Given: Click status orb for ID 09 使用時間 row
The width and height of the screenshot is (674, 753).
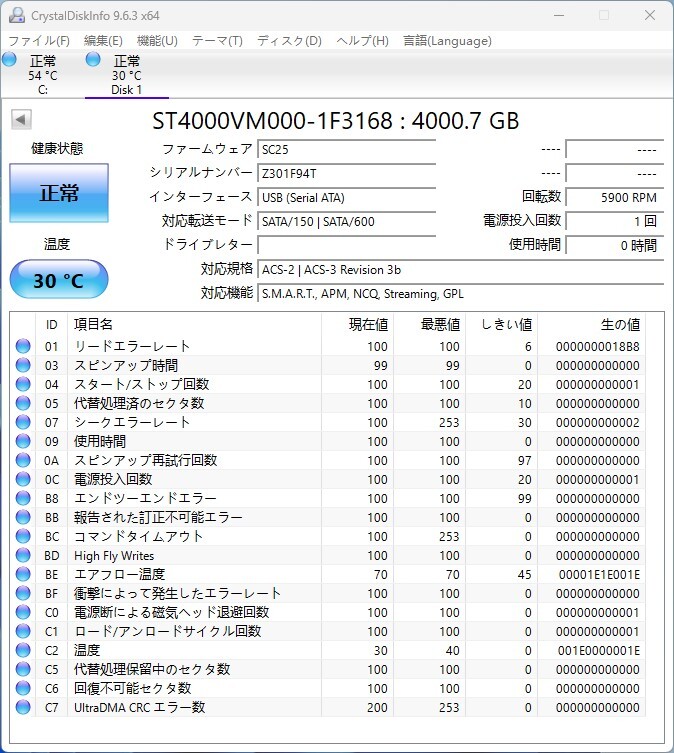Looking at the screenshot, I should click(x=23, y=441).
